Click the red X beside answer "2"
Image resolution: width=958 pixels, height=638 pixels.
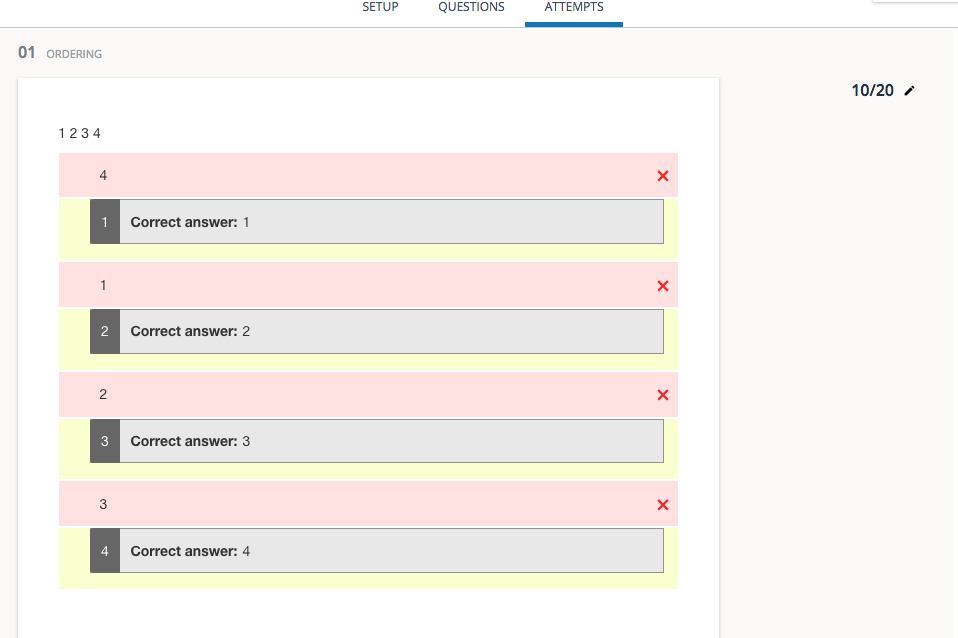tap(662, 394)
